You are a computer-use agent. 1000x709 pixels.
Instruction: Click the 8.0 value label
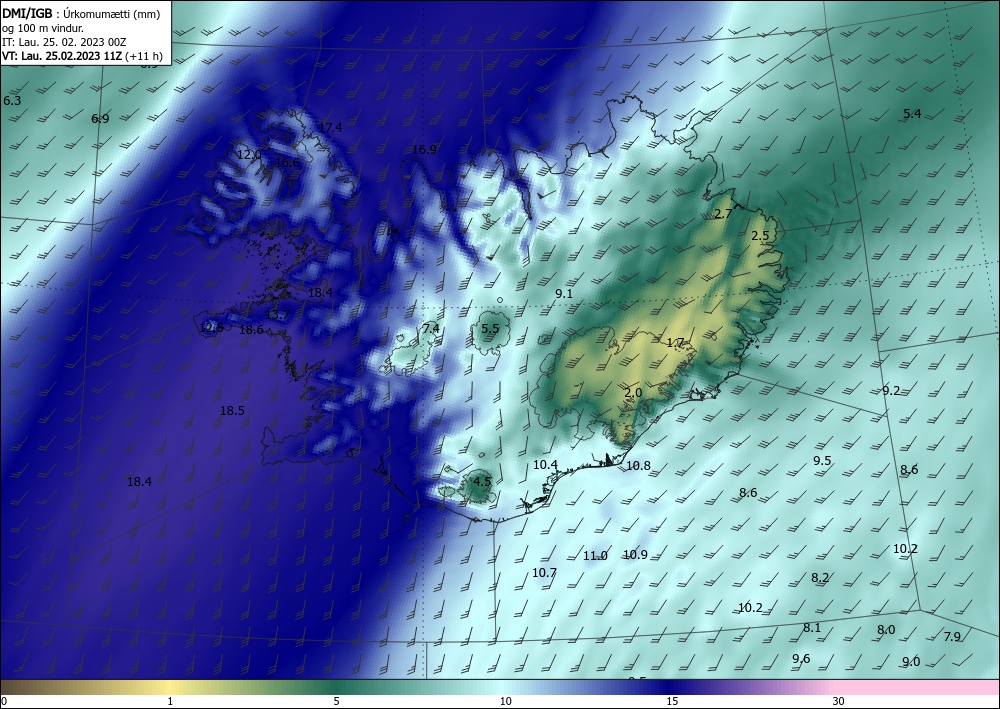(x=886, y=629)
